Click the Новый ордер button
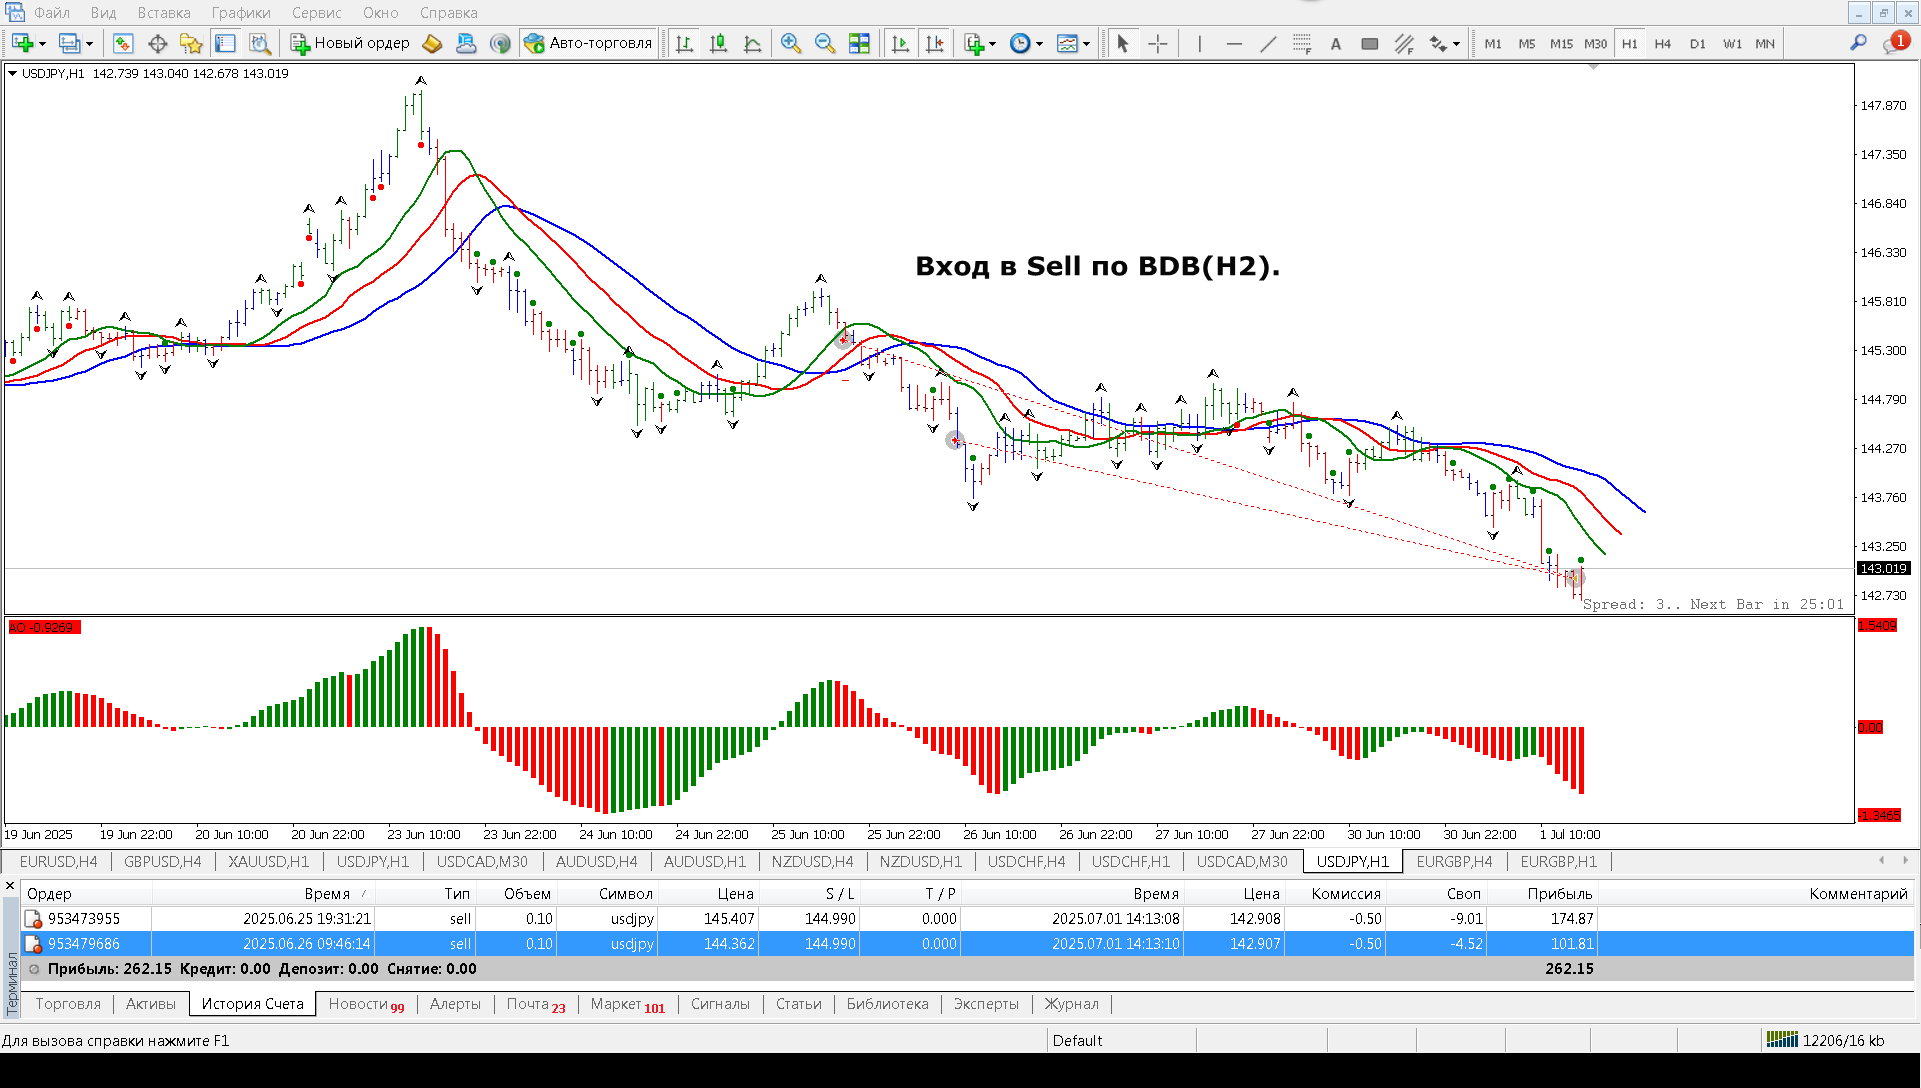 [350, 43]
